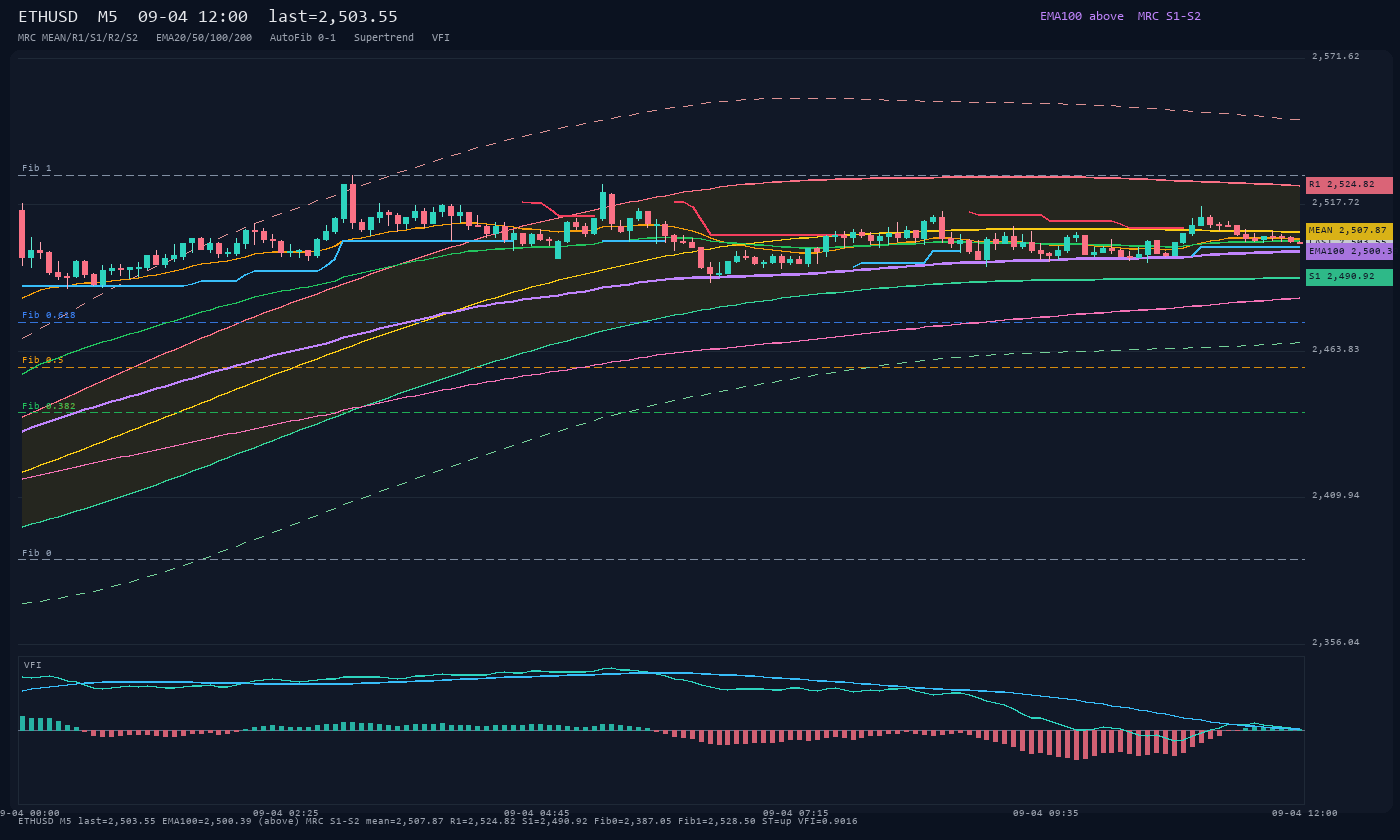Screen dimensions: 1400x840
Task: Click the "09-04 04:45" time axis label
Action: (537, 813)
